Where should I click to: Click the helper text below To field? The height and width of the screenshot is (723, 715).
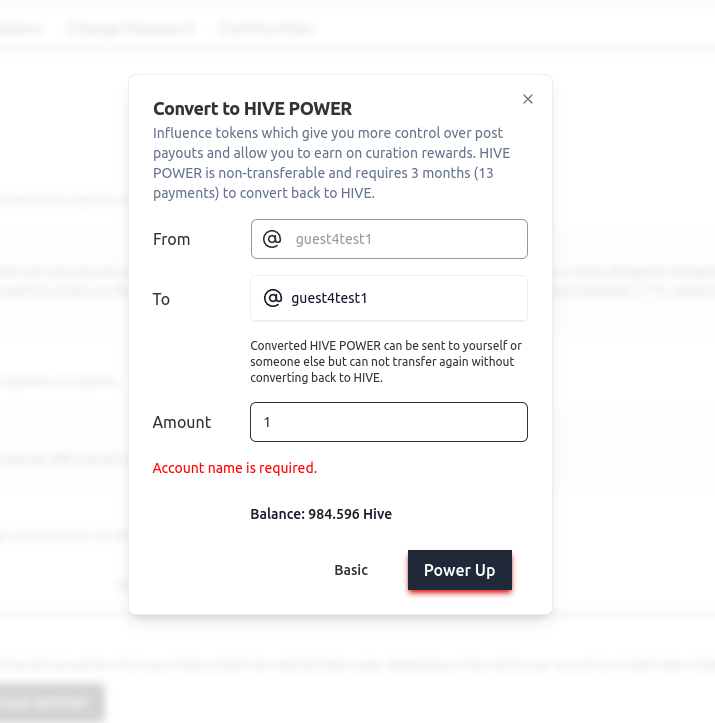coord(385,362)
